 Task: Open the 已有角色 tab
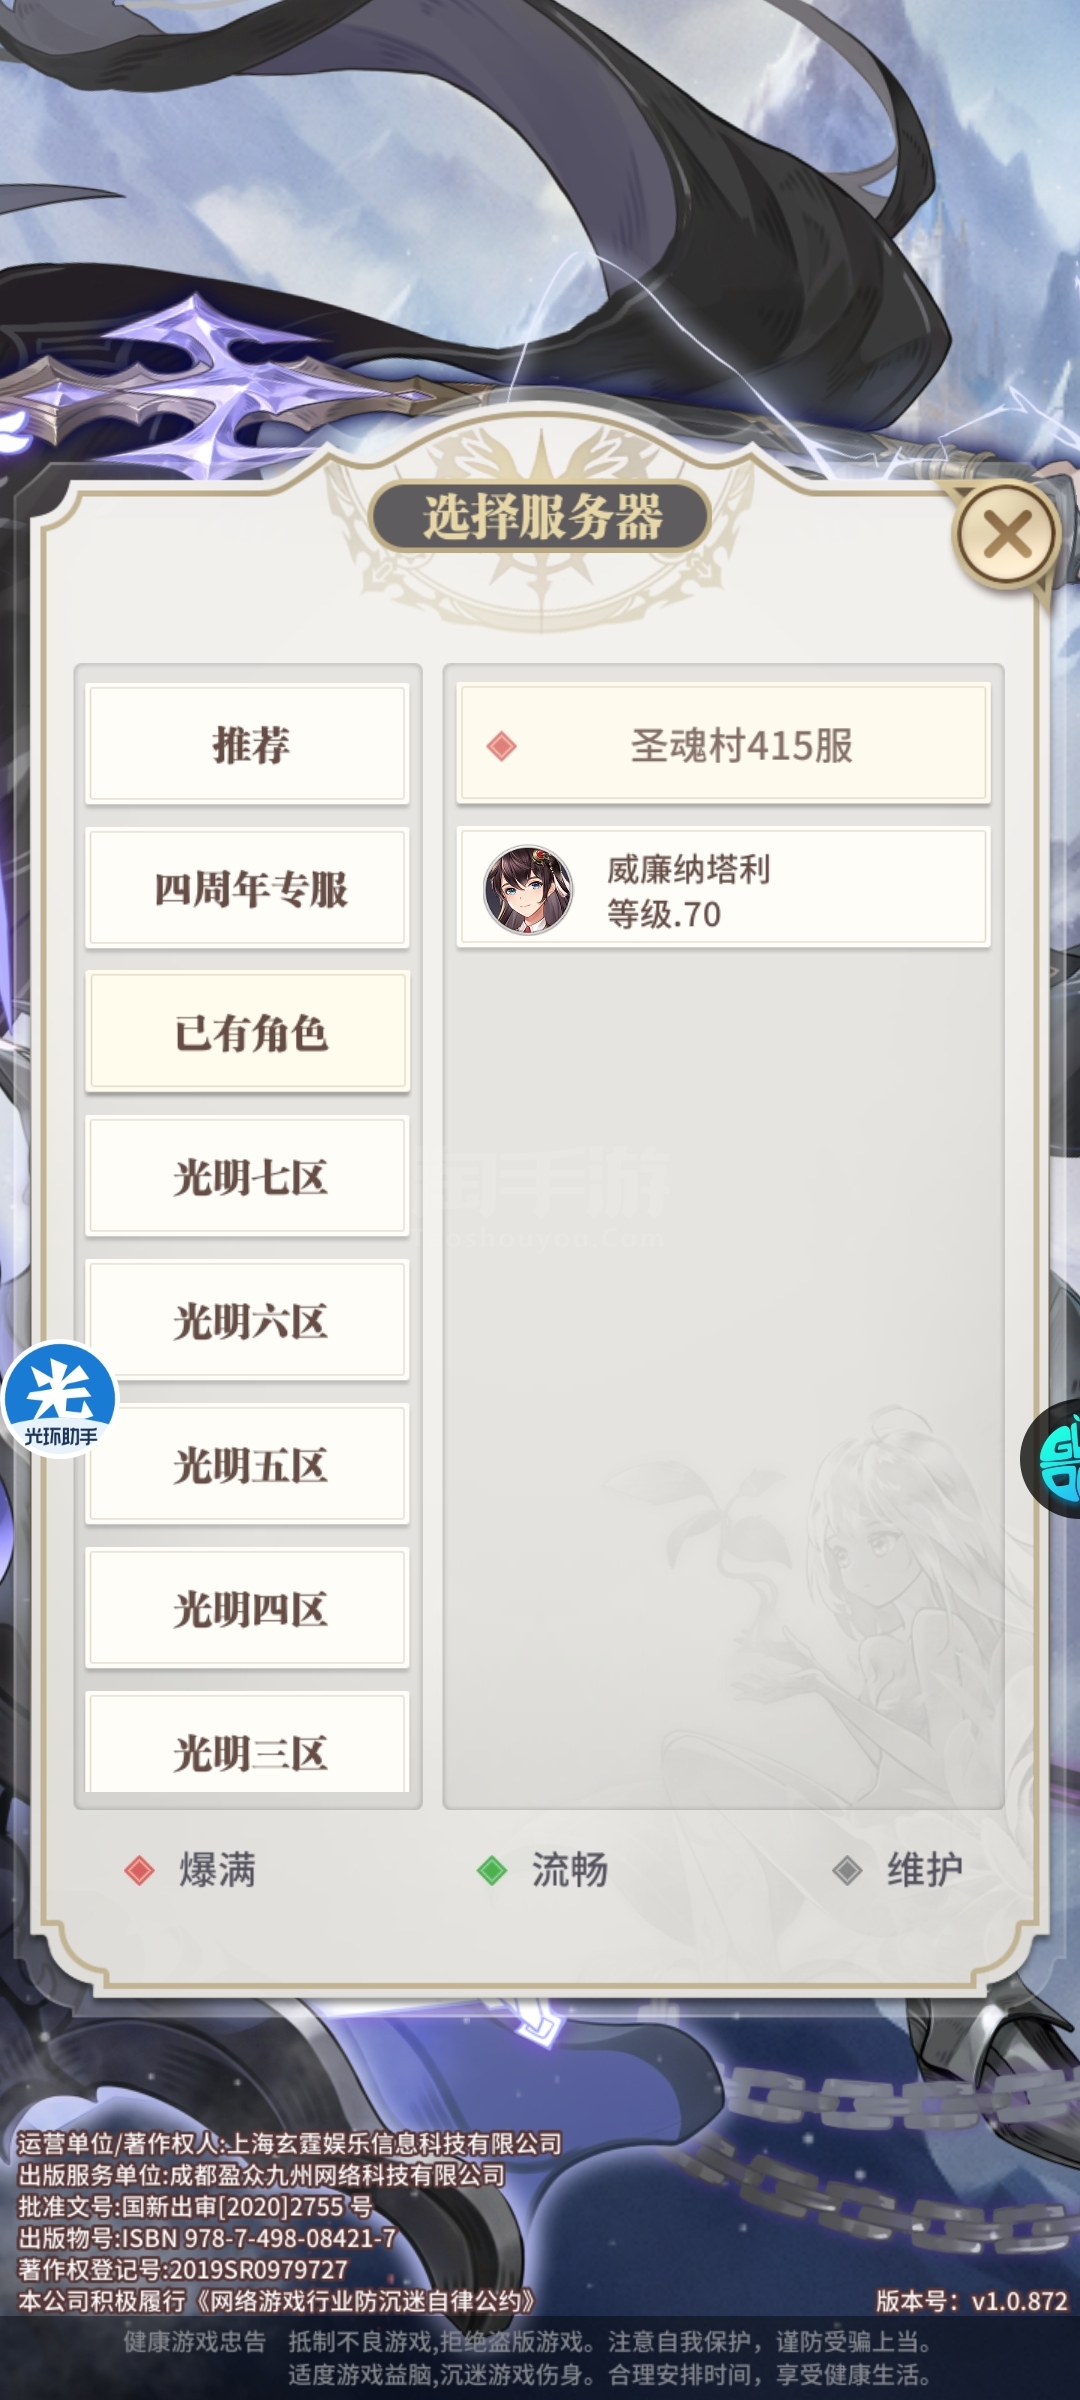coord(248,1032)
